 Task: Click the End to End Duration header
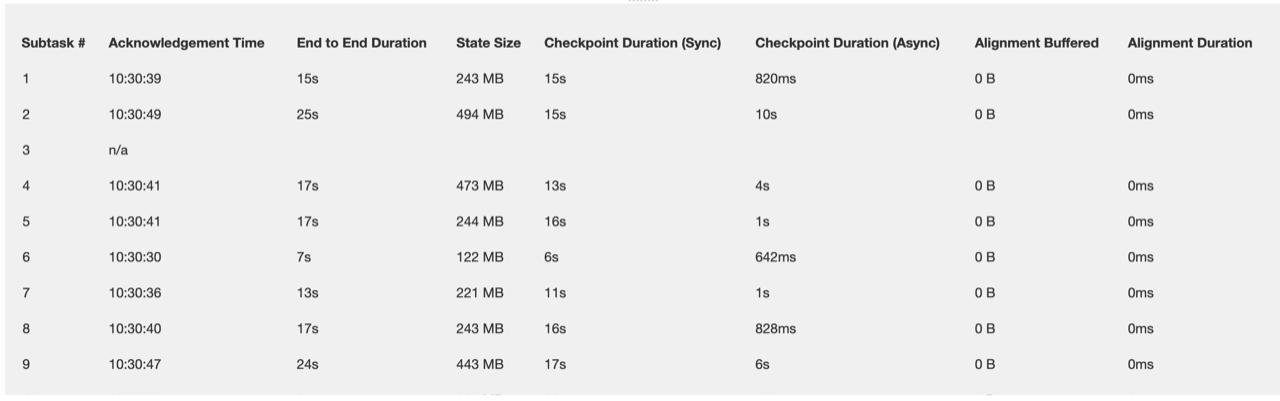(x=361, y=43)
